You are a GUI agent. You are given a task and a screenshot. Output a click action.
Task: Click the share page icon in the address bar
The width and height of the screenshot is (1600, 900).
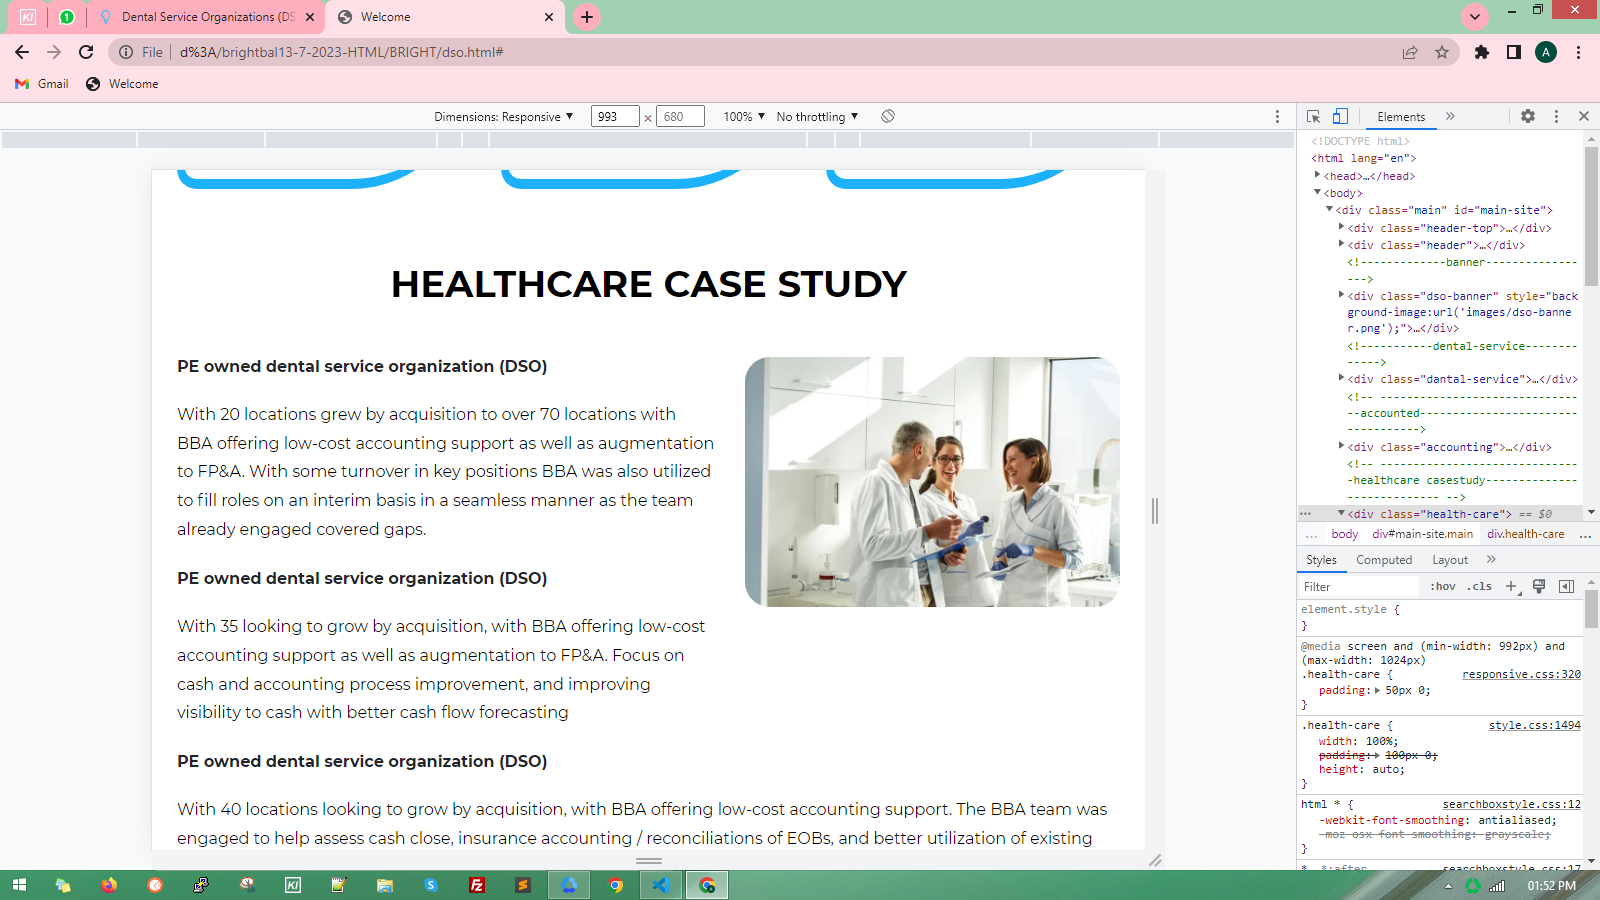click(1410, 52)
